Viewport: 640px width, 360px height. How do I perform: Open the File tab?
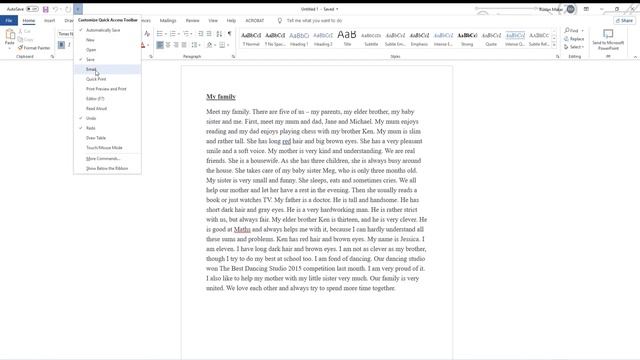[9, 20]
